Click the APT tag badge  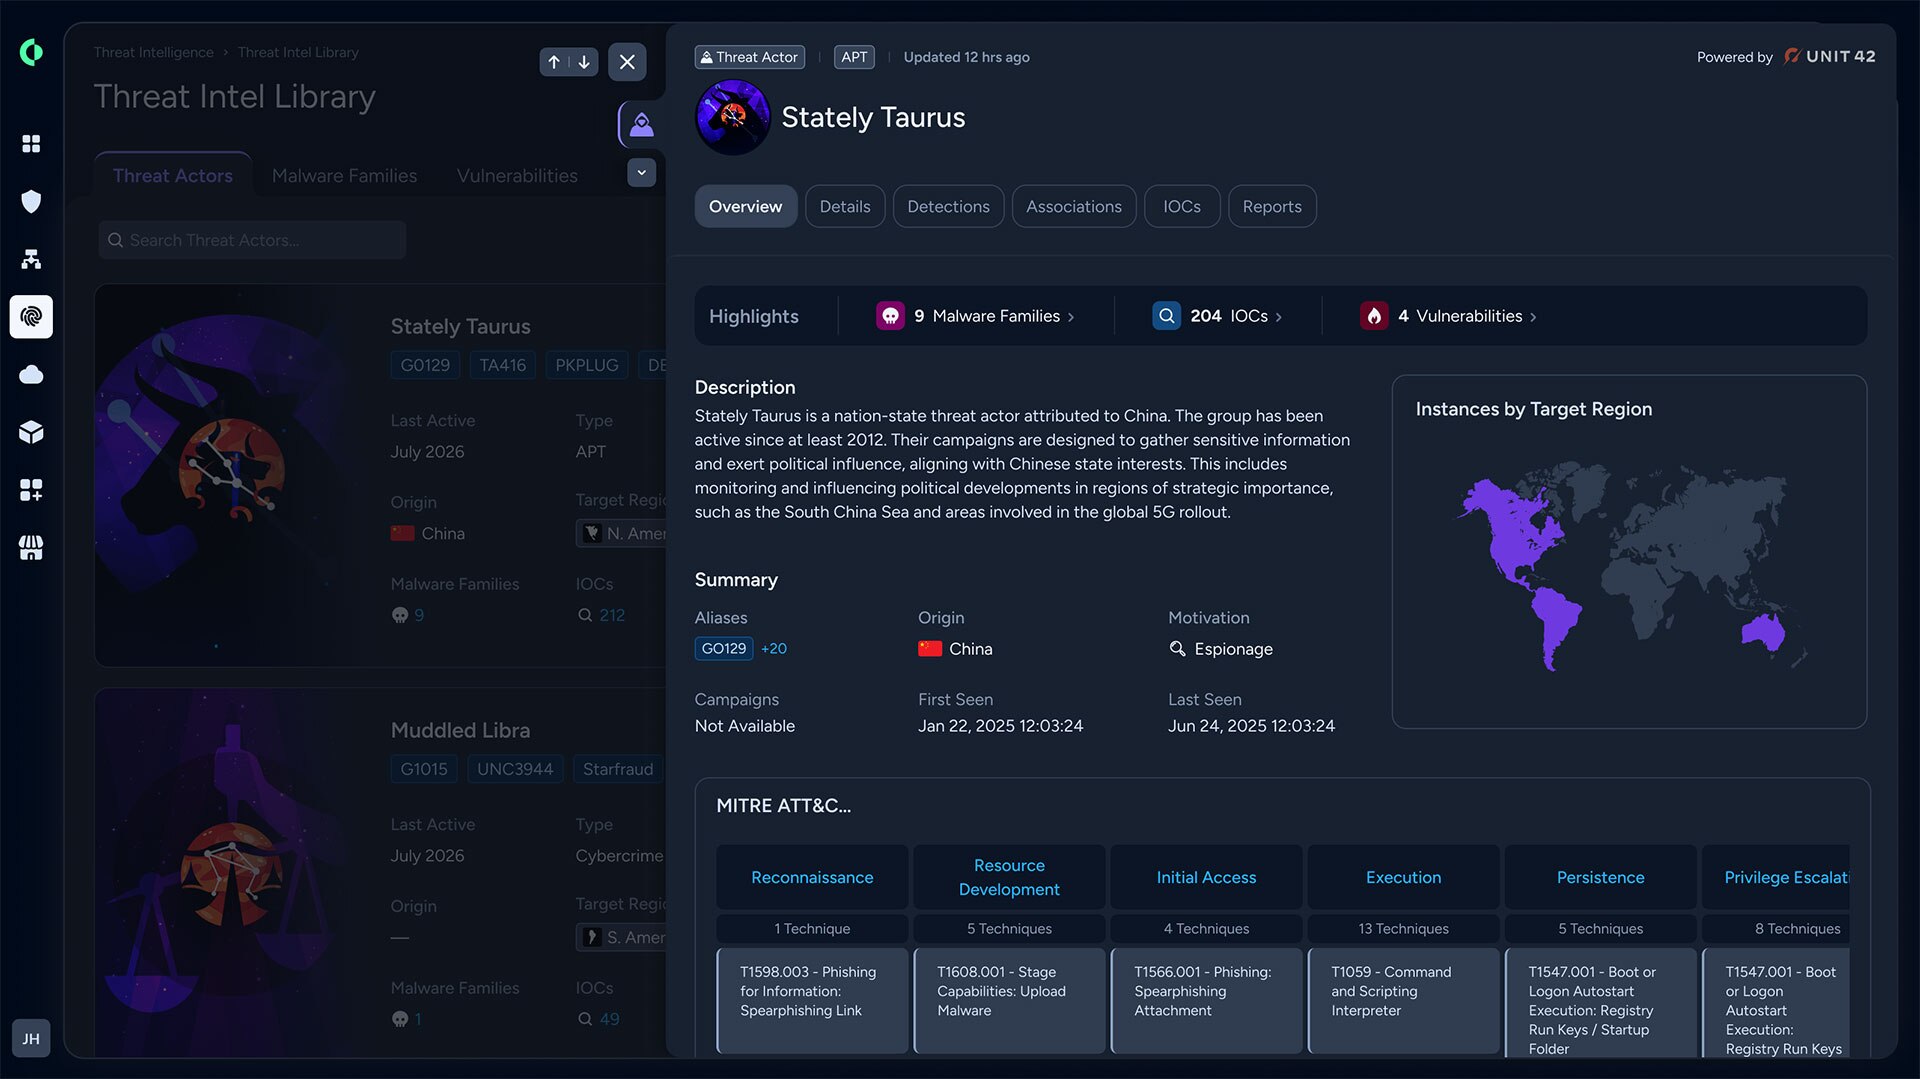point(854,57)
